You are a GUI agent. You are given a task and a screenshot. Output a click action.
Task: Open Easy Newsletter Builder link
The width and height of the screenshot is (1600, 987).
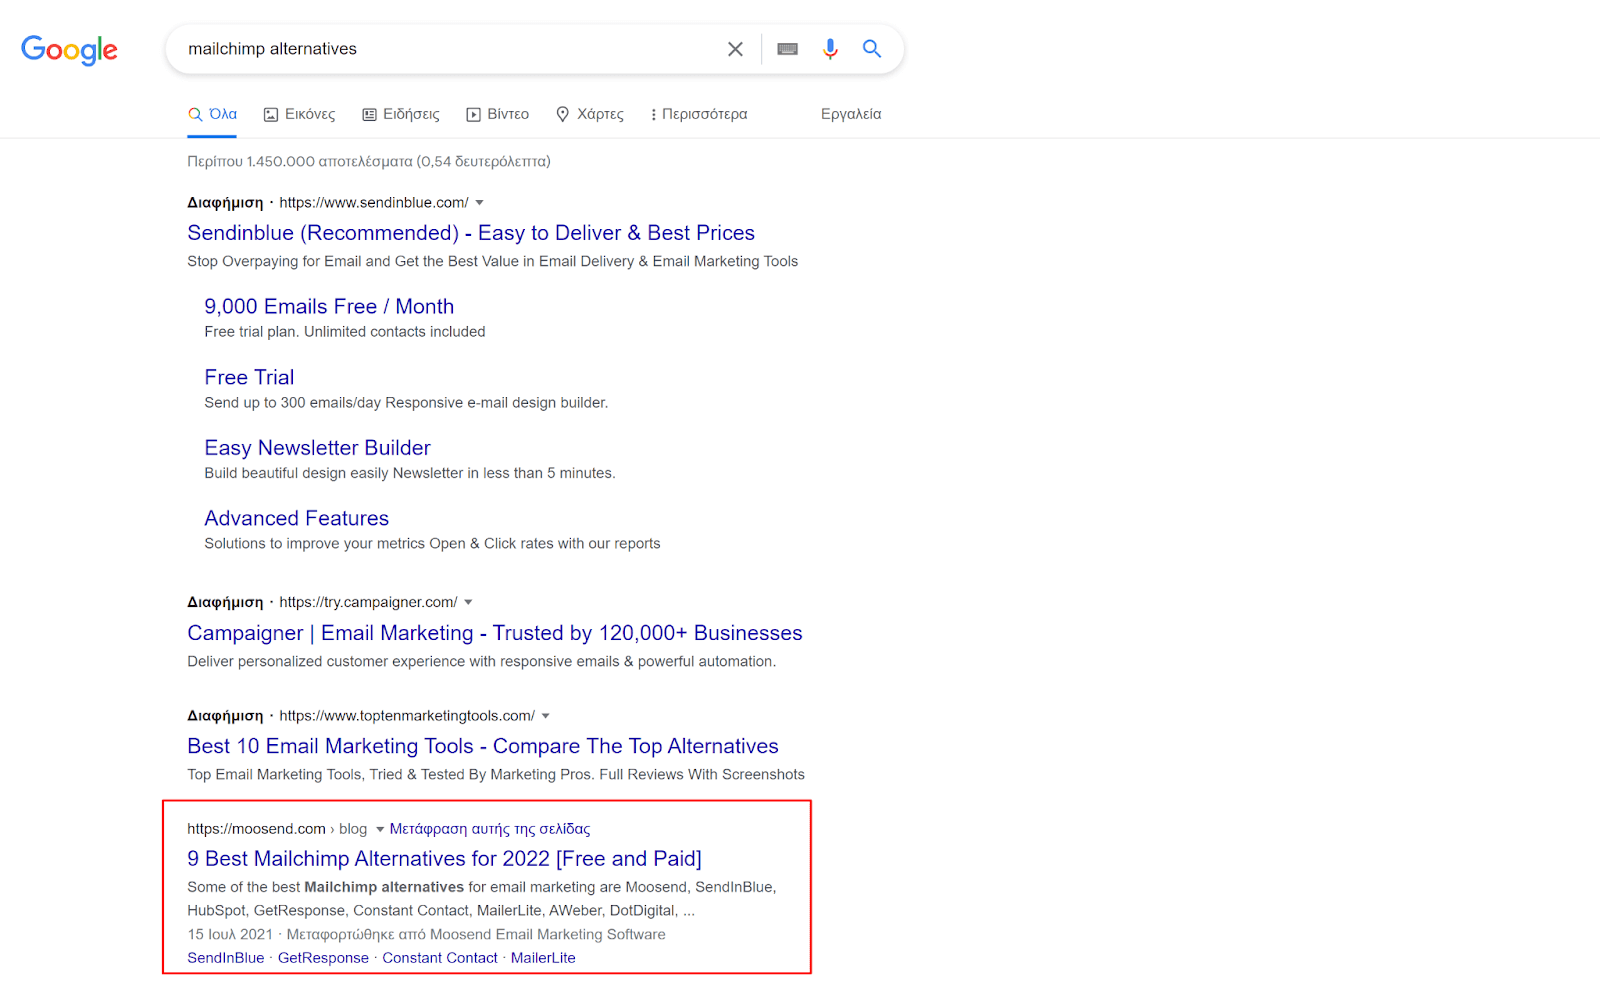(317, 448)
